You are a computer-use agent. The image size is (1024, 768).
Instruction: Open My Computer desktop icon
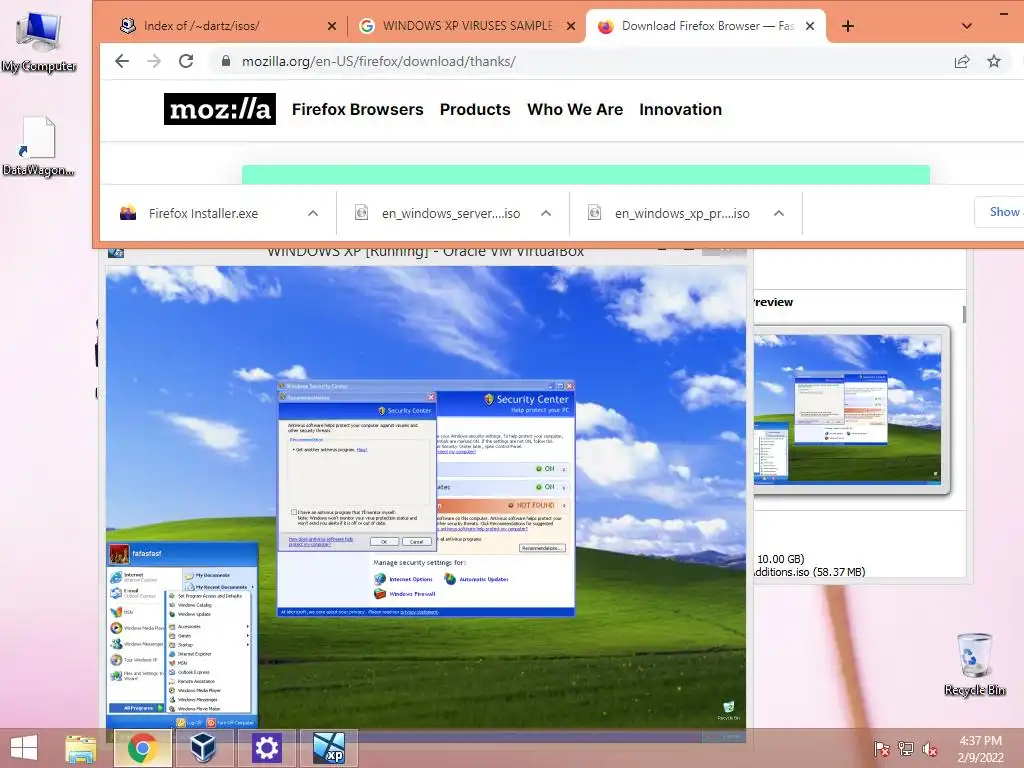click(39, 41)
